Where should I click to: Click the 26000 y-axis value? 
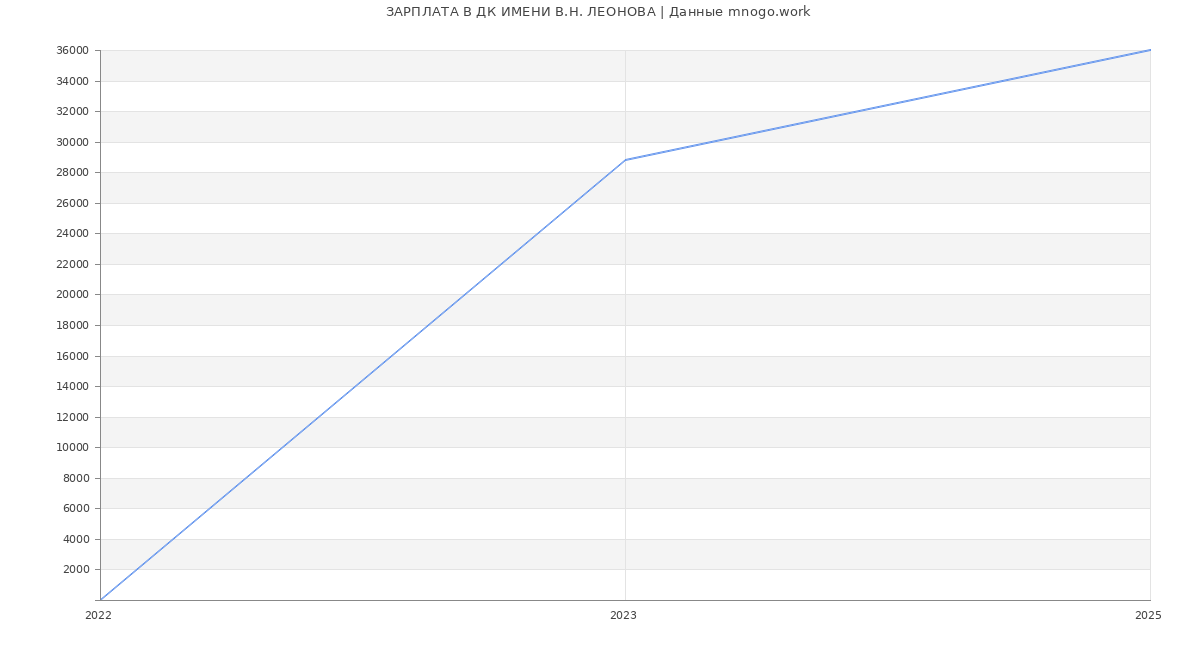tap(73, 203)
